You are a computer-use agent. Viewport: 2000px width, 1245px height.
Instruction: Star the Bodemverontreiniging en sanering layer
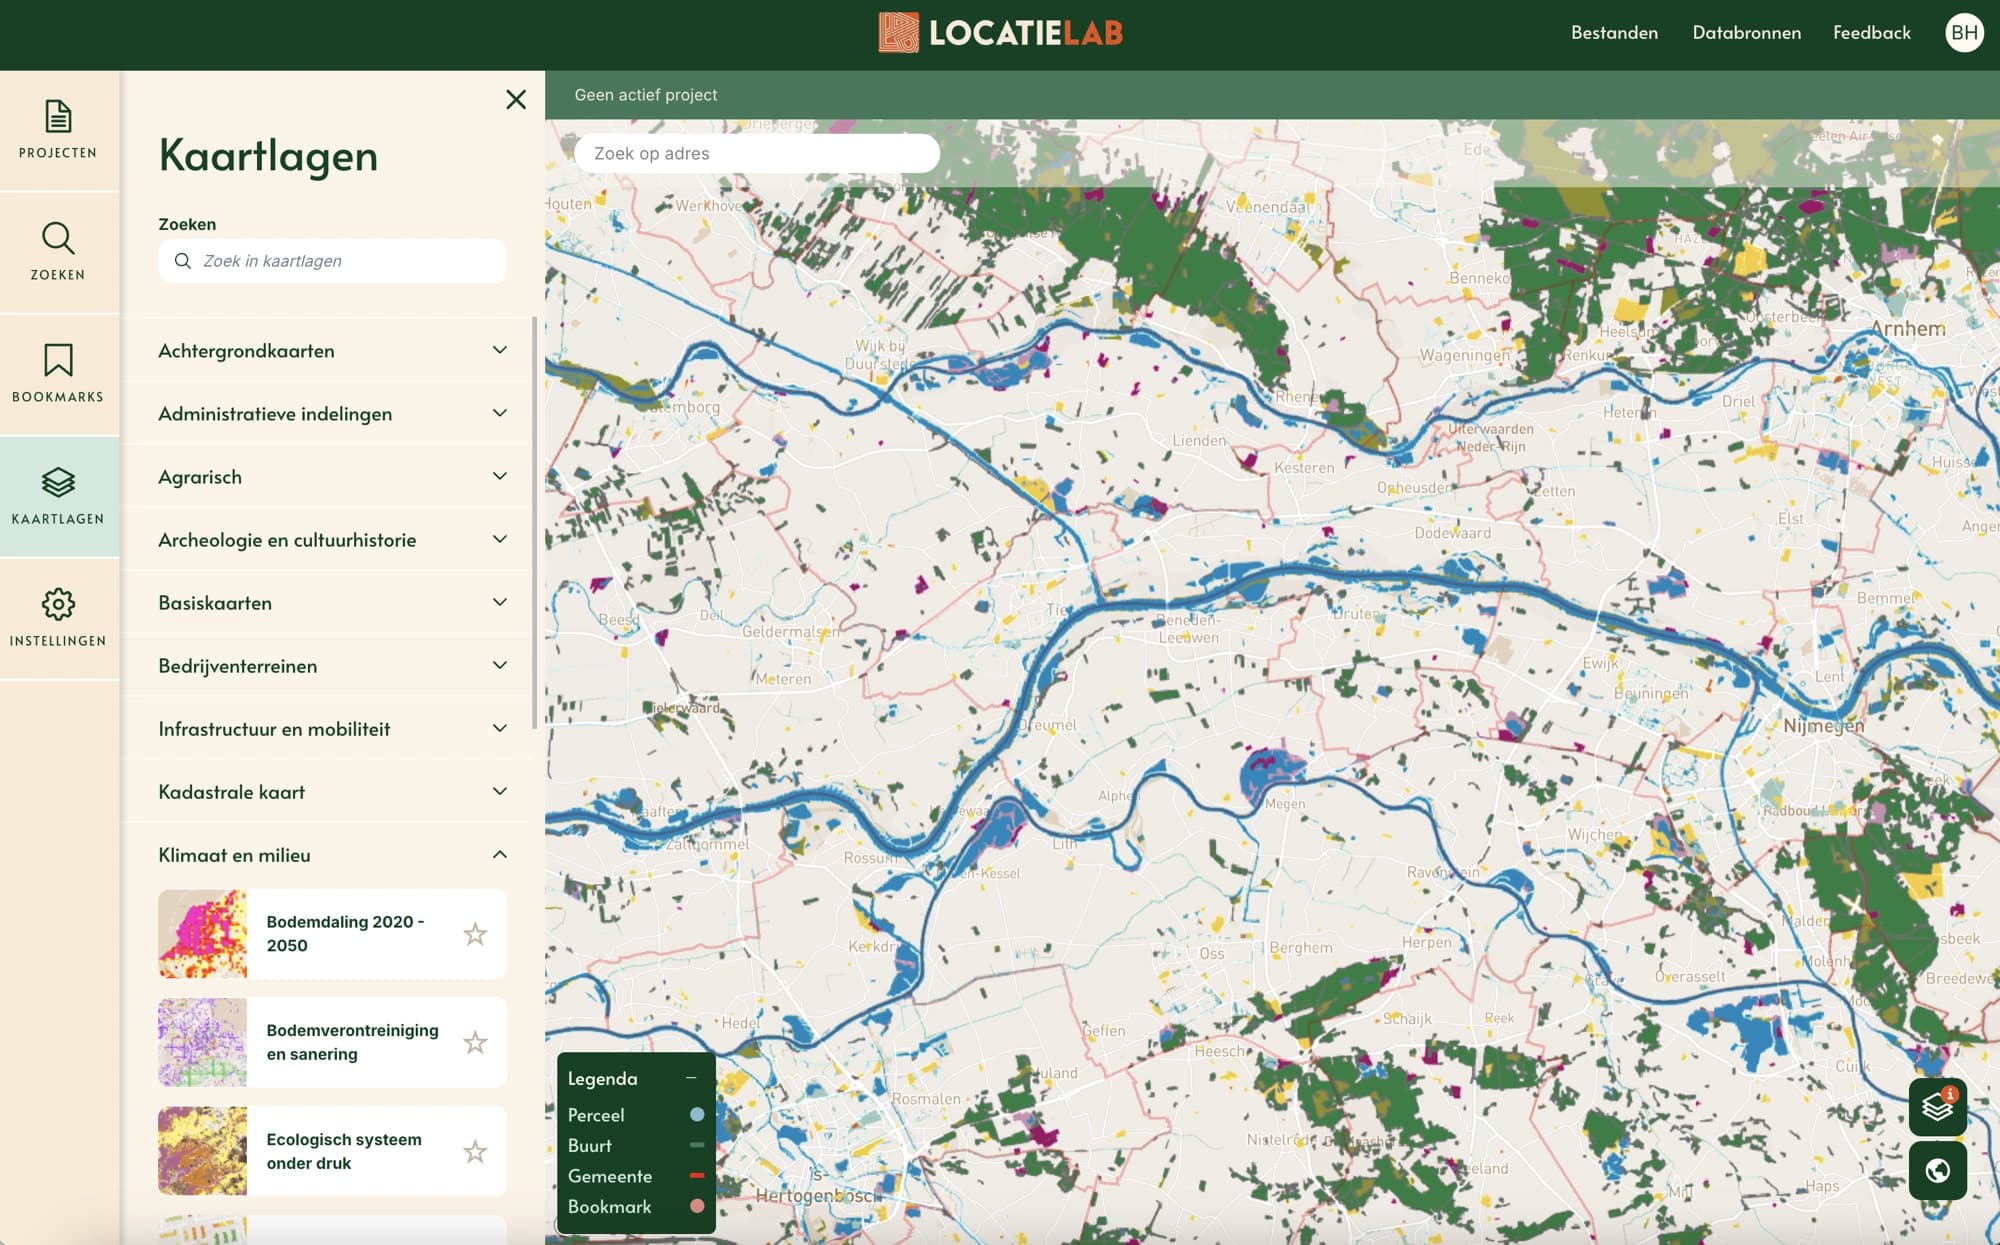pyautogui.click(x=476, y=1042)
